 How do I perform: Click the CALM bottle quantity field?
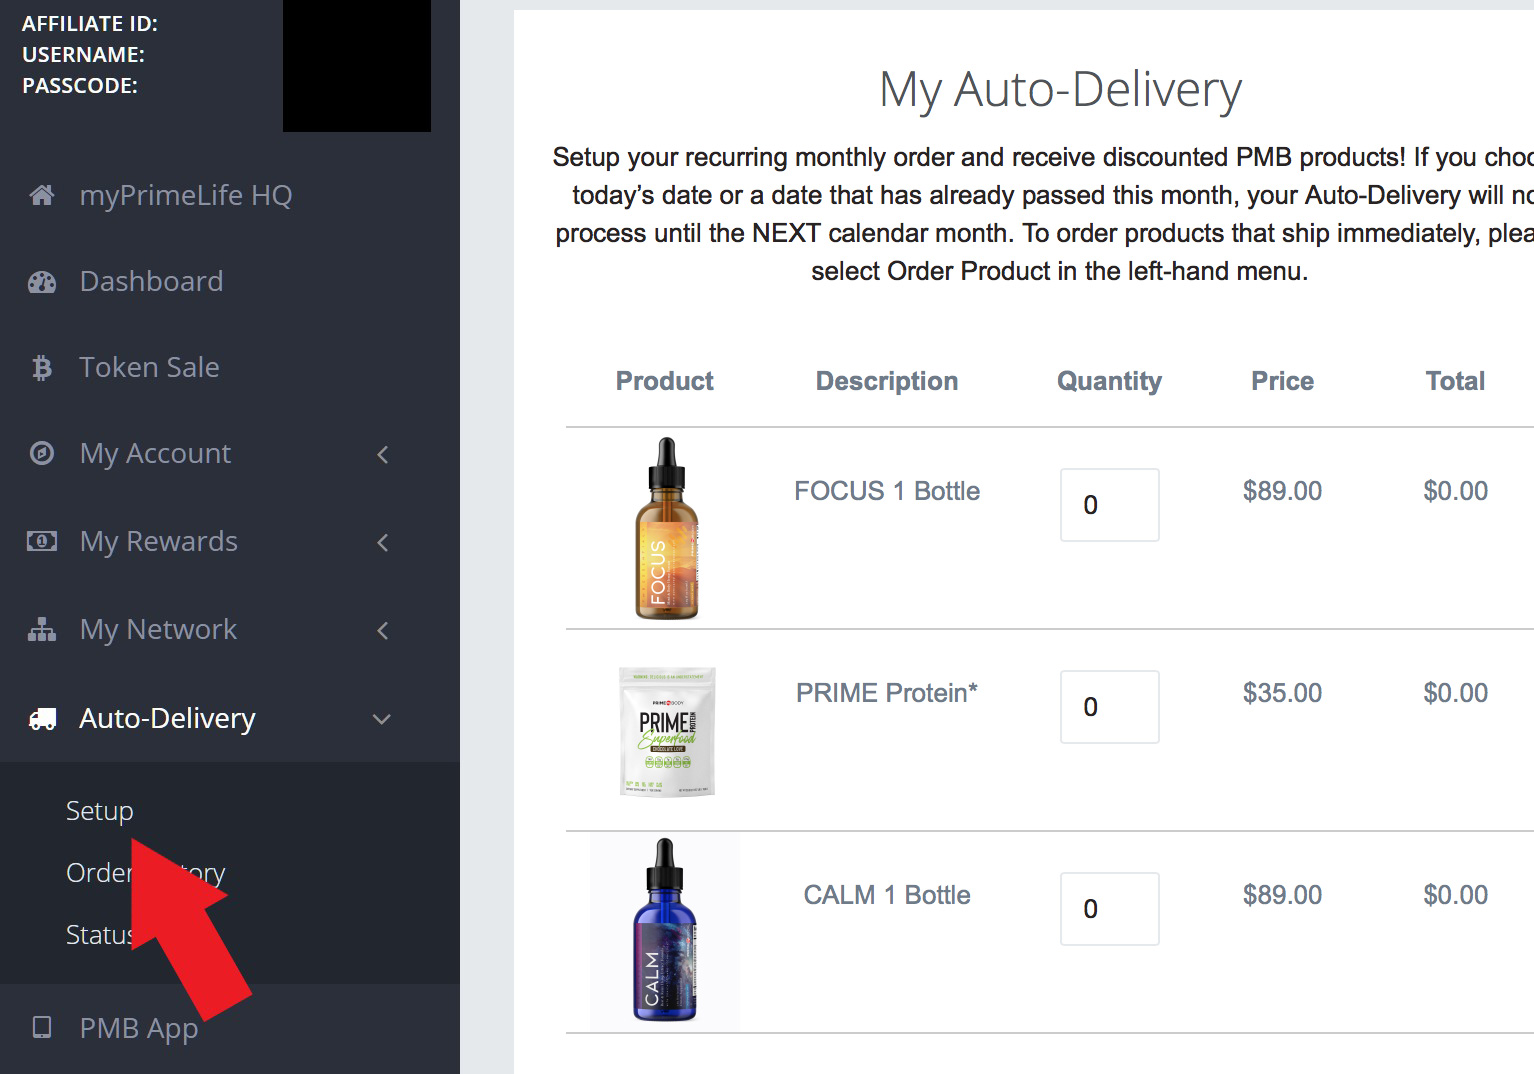pyautogui.click(x=1110, y=909)
